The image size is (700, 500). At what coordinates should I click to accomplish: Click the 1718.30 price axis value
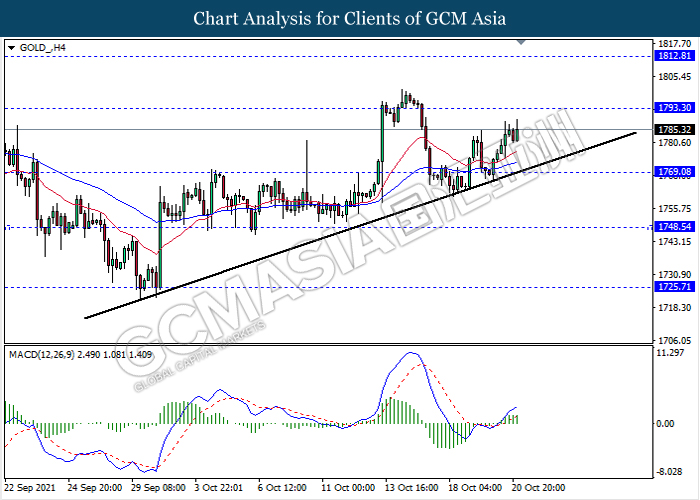point(675,308)
